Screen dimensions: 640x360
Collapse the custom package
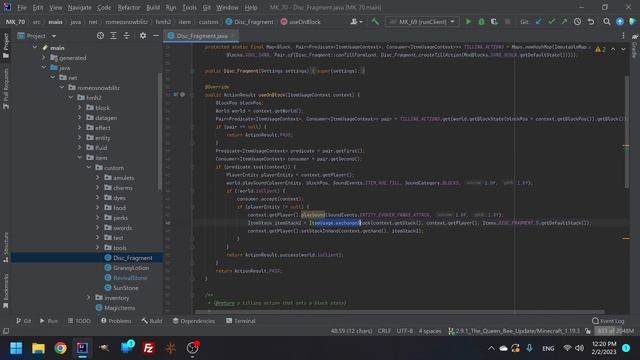point(89,168)
